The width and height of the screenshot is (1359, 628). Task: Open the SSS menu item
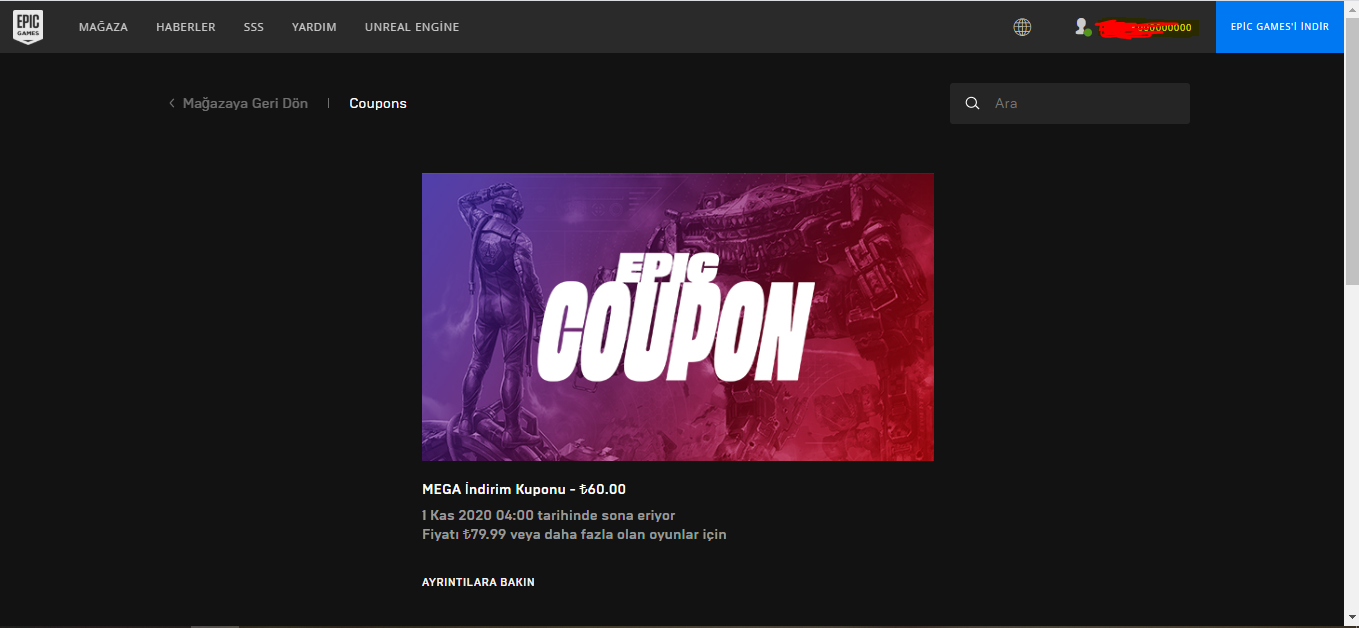(x=254, y=27)
